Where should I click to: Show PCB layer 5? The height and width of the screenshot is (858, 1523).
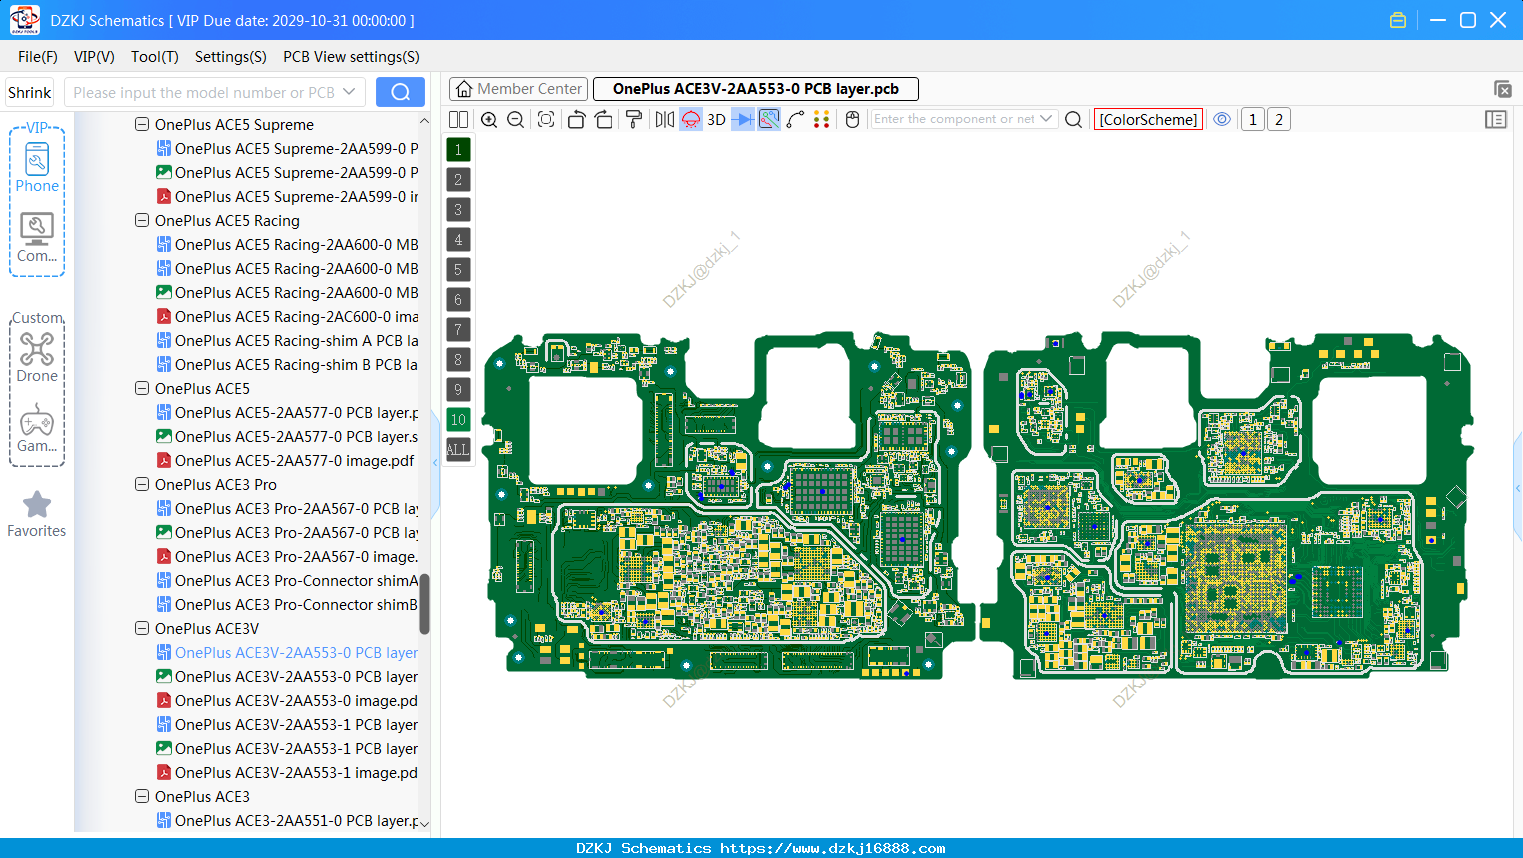pyautogui.click(x=458, y=270)
